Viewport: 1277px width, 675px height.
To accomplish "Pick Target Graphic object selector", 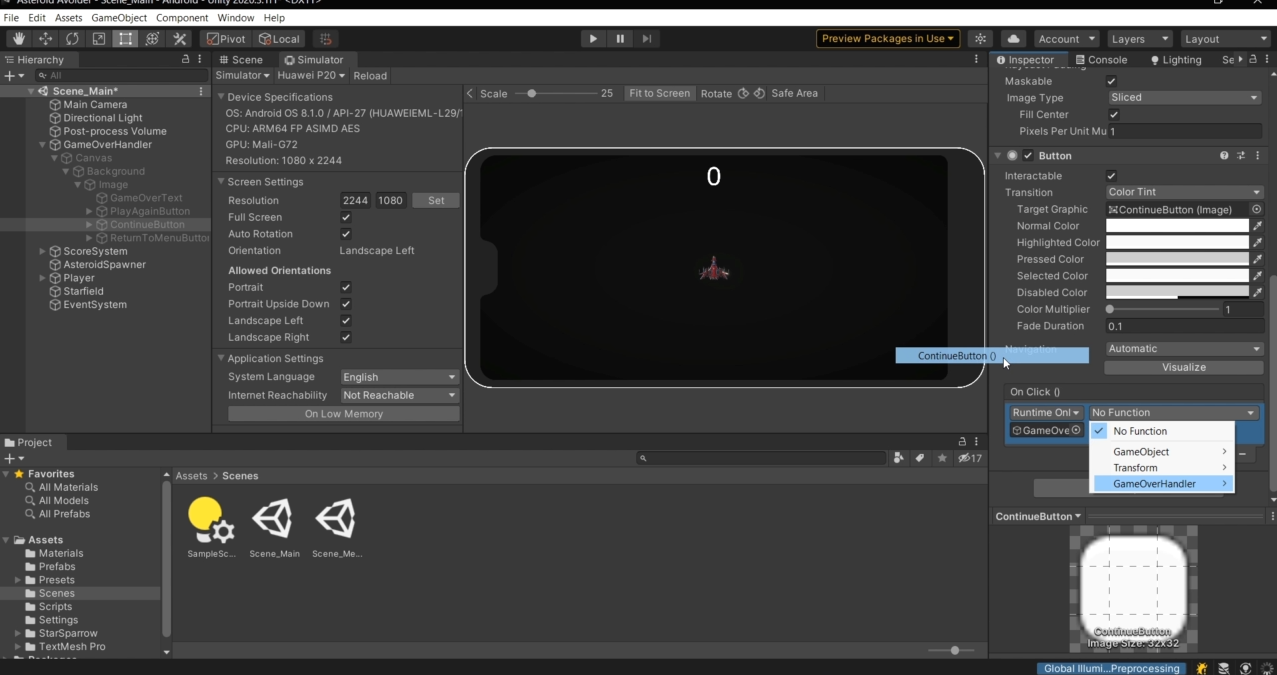I will coord(1257,210).
